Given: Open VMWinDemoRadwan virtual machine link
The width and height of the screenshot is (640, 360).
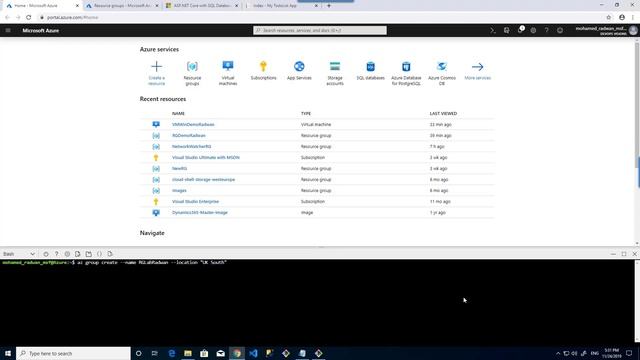Looking at the screenshot, I should 193,124.
